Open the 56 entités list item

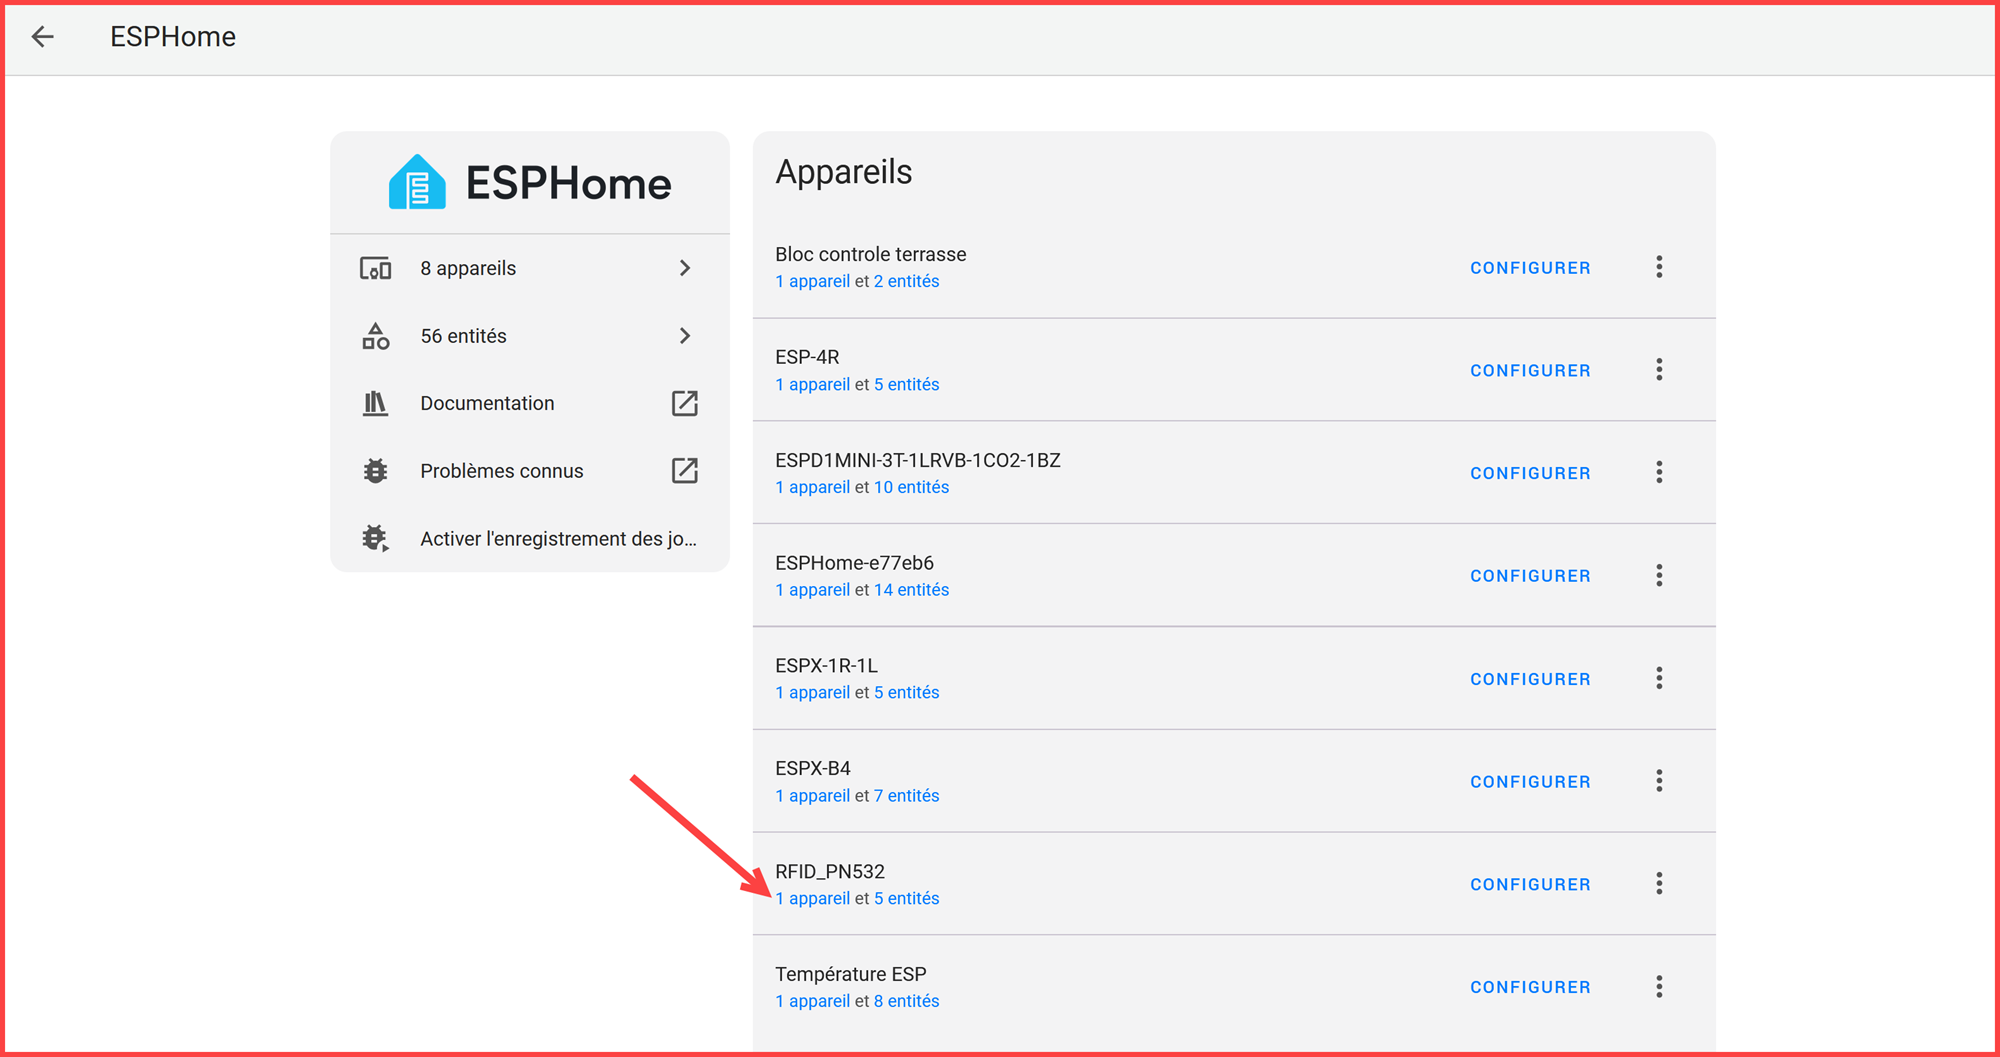coord(530,336)
